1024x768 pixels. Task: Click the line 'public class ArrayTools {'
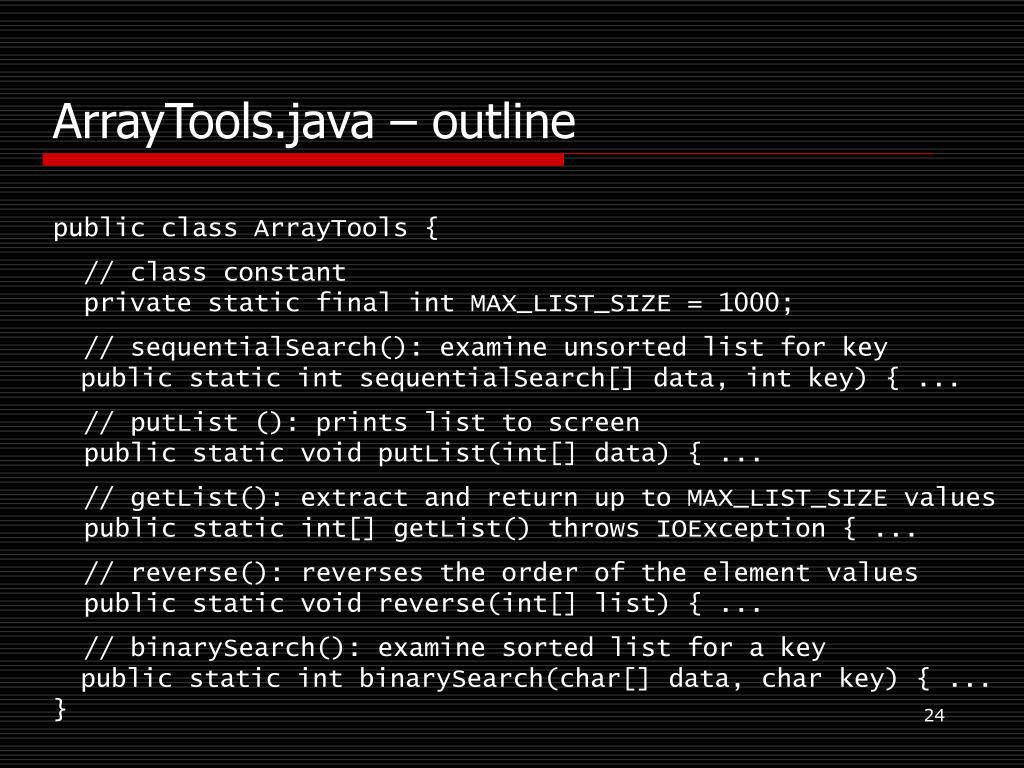[246, 228]
